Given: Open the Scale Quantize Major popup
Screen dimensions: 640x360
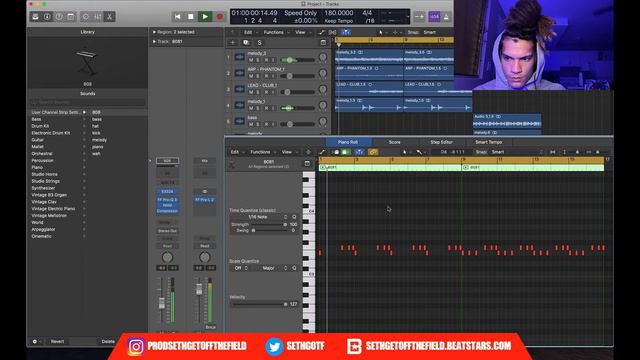Looking at the screenshot, I should [x=273, y=268].
